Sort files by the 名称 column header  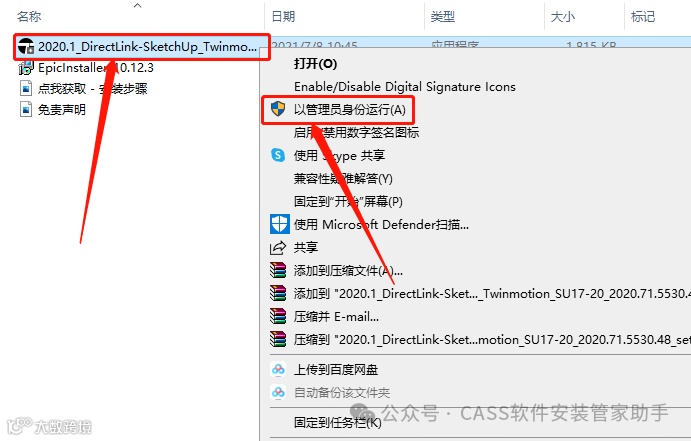(x=29, y=17)
